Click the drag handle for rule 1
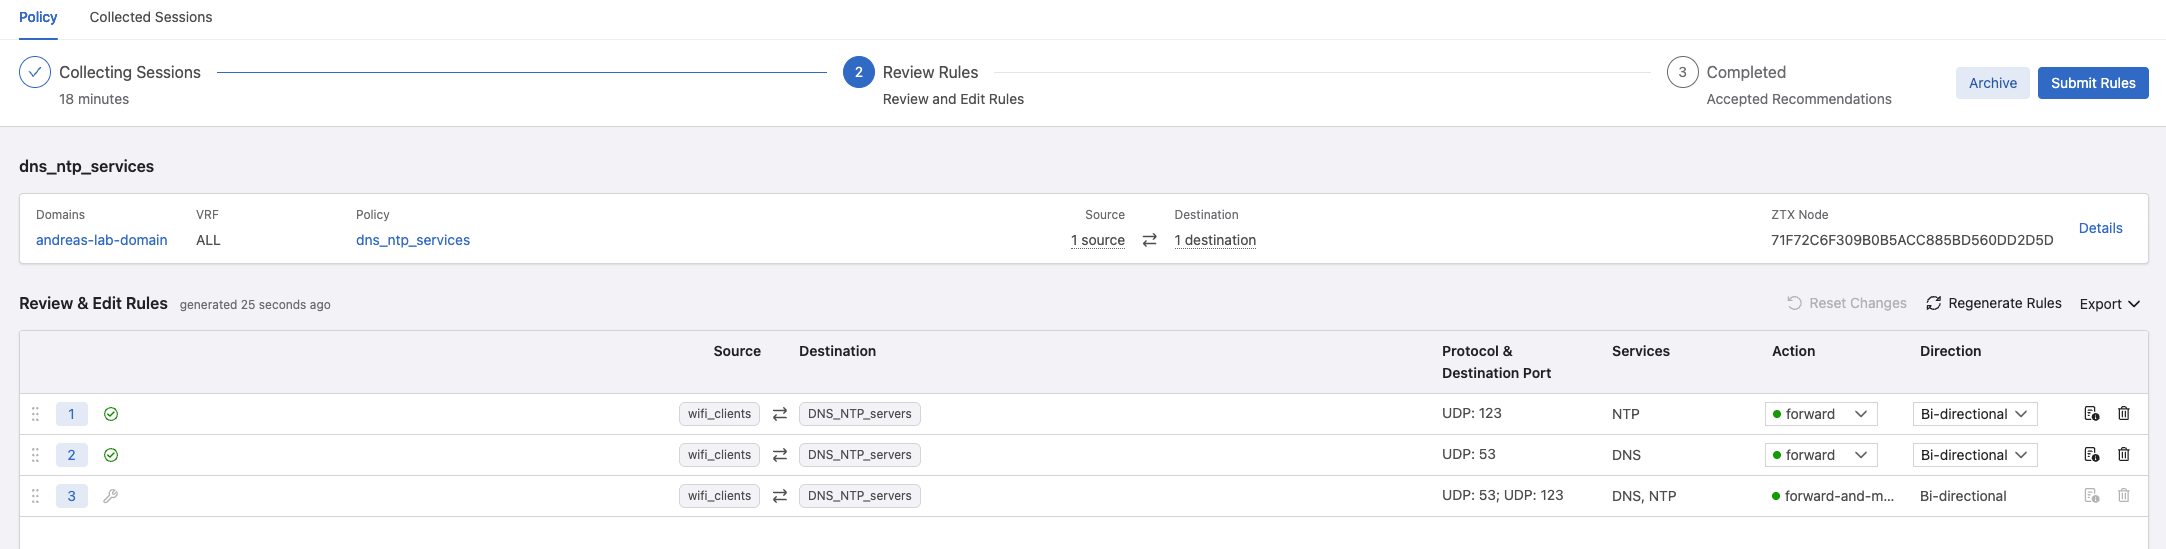 click(x=35, y=414)
